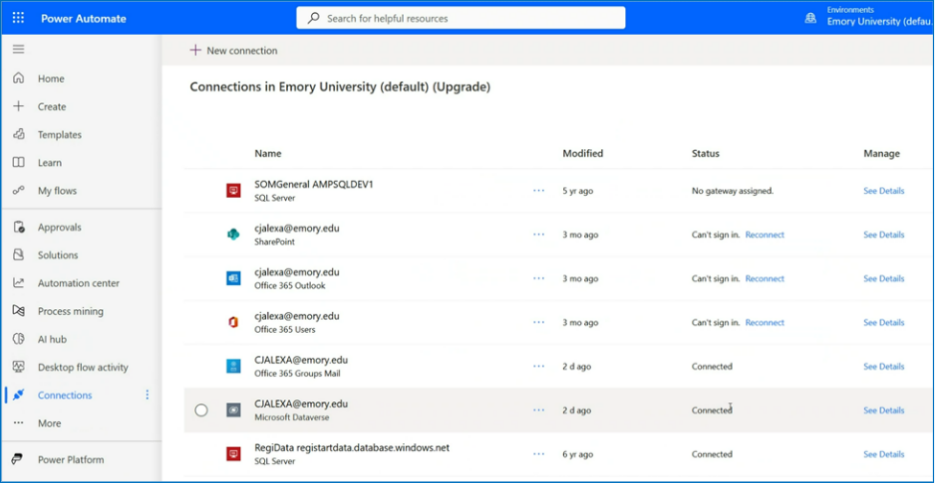Click the Environments globe icon in header
This screenshot has height=483, width=936.
pyautogui.click(x=811, y=17)
